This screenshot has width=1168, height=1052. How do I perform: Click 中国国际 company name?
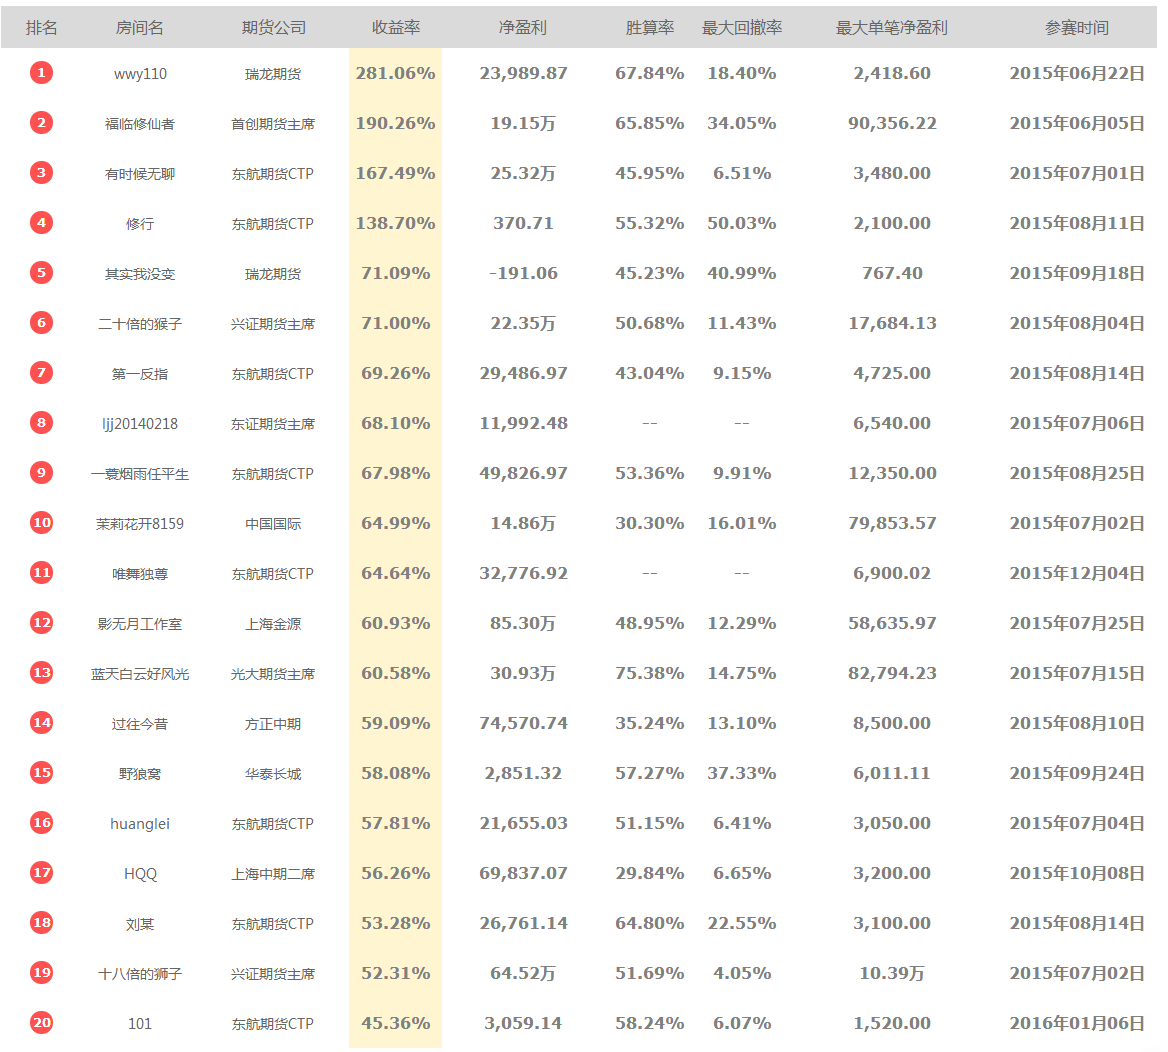[273, 524]
